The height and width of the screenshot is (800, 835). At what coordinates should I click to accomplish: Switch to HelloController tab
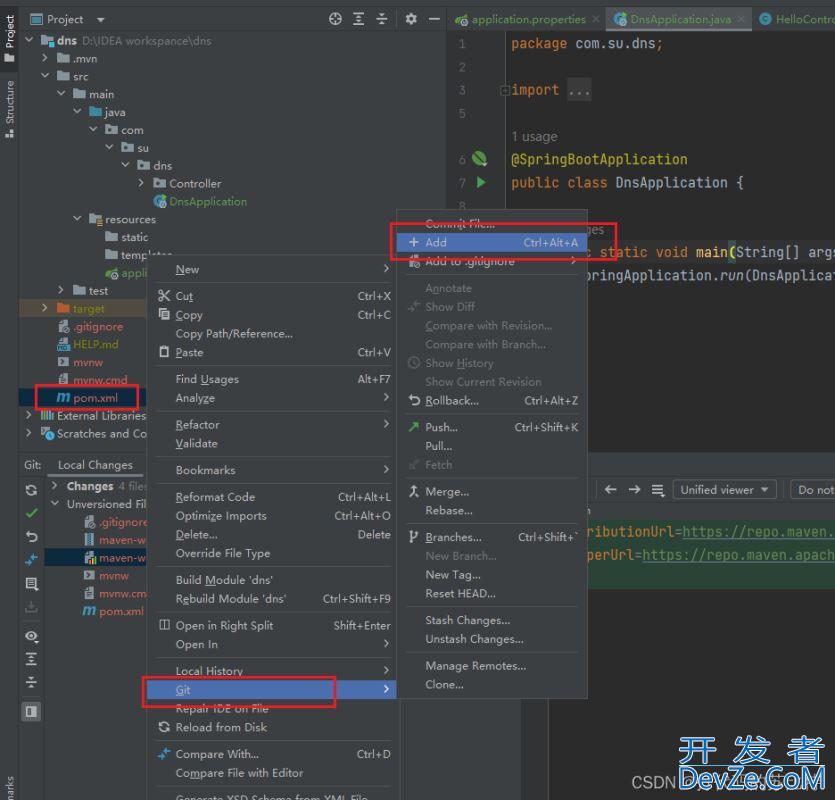797,20
